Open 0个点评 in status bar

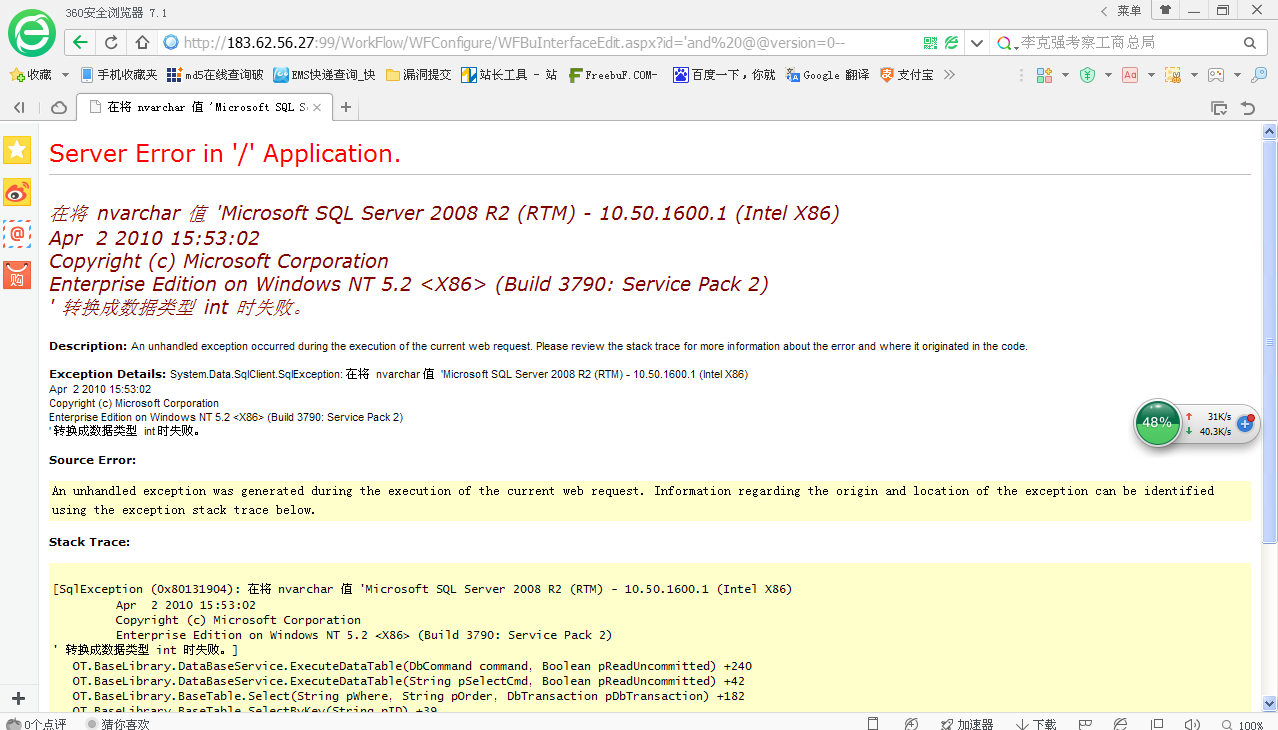point(36,723)
